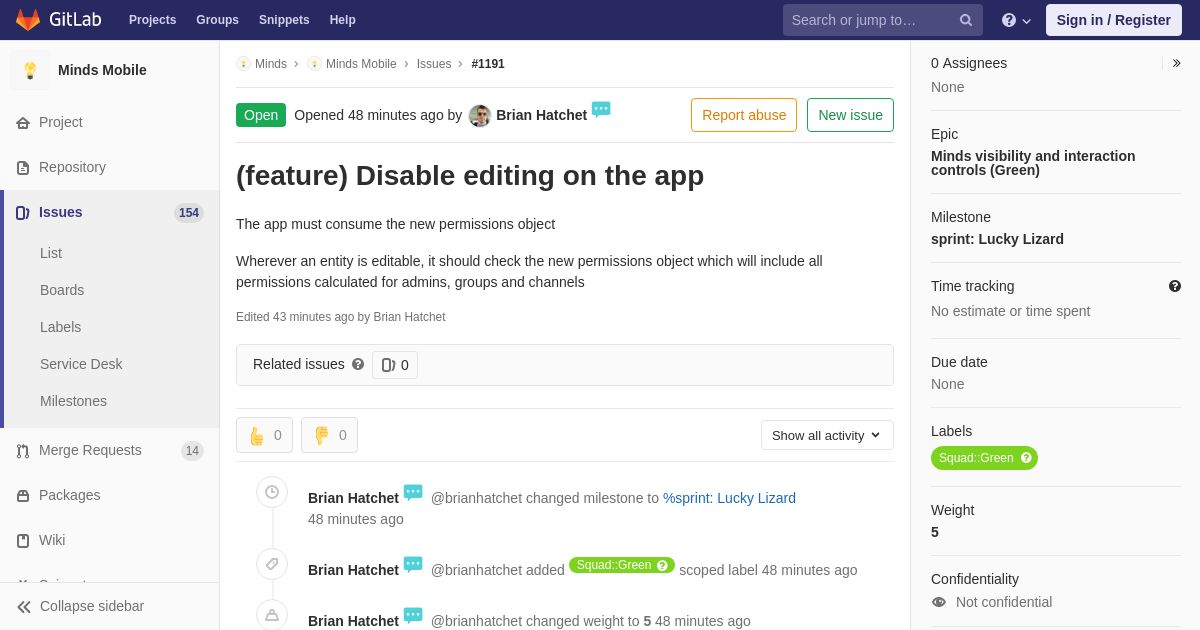Click the search magnifier icon
1200x630 pixels.
point(965,20)
